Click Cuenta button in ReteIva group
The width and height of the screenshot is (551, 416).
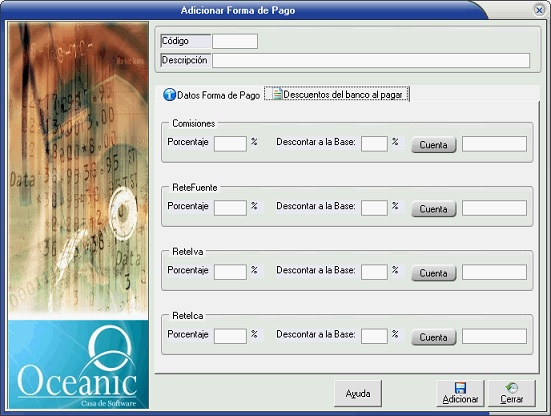point(434,273)
